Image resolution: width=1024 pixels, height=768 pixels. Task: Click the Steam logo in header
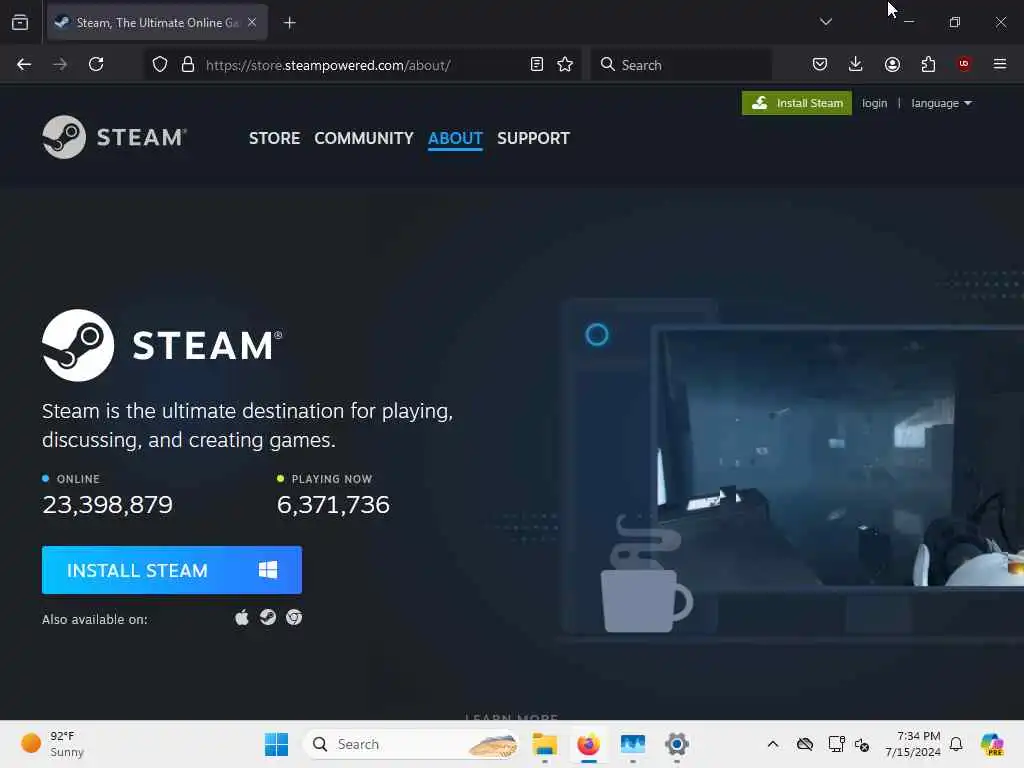point(115,137)
